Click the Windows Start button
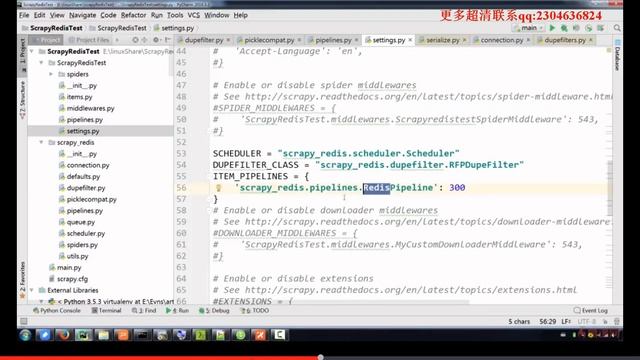This screenshot has height=360, width=640. click(x=25, y=335)
